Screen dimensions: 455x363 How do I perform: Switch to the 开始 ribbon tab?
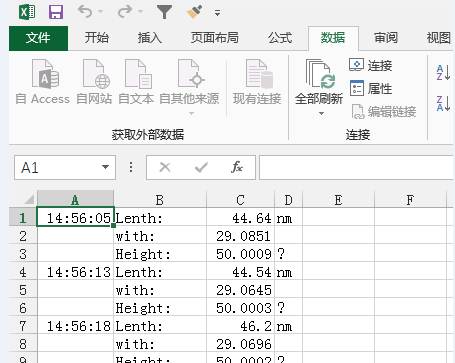click(97, 38)
